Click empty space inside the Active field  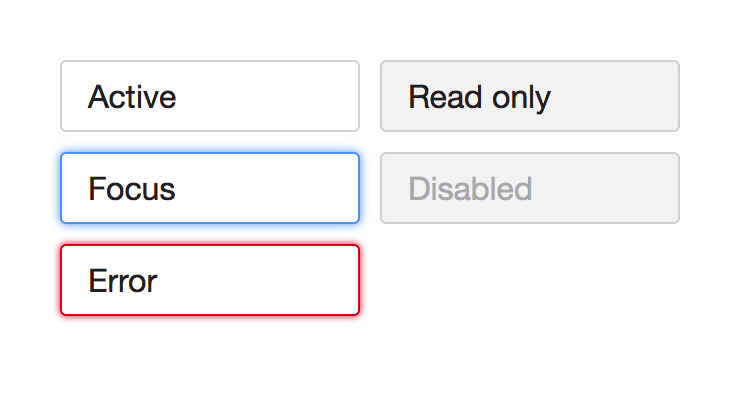[280, 96]
